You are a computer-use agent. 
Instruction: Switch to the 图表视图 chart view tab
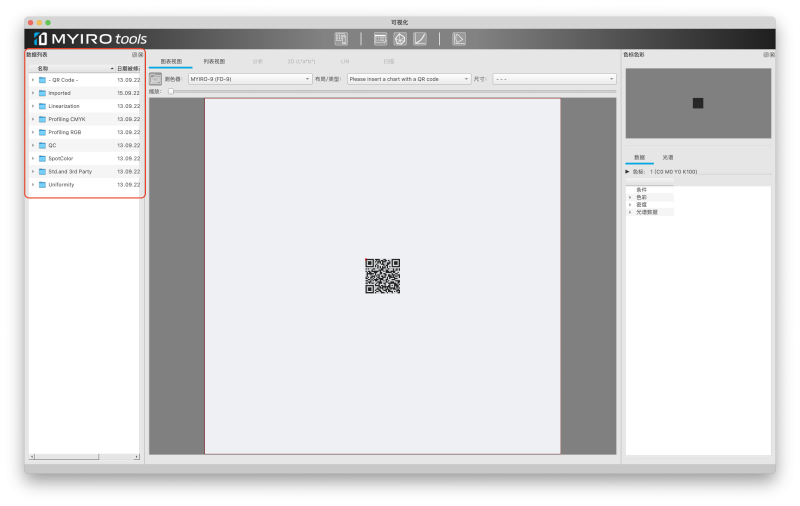[x=171, y=61]
